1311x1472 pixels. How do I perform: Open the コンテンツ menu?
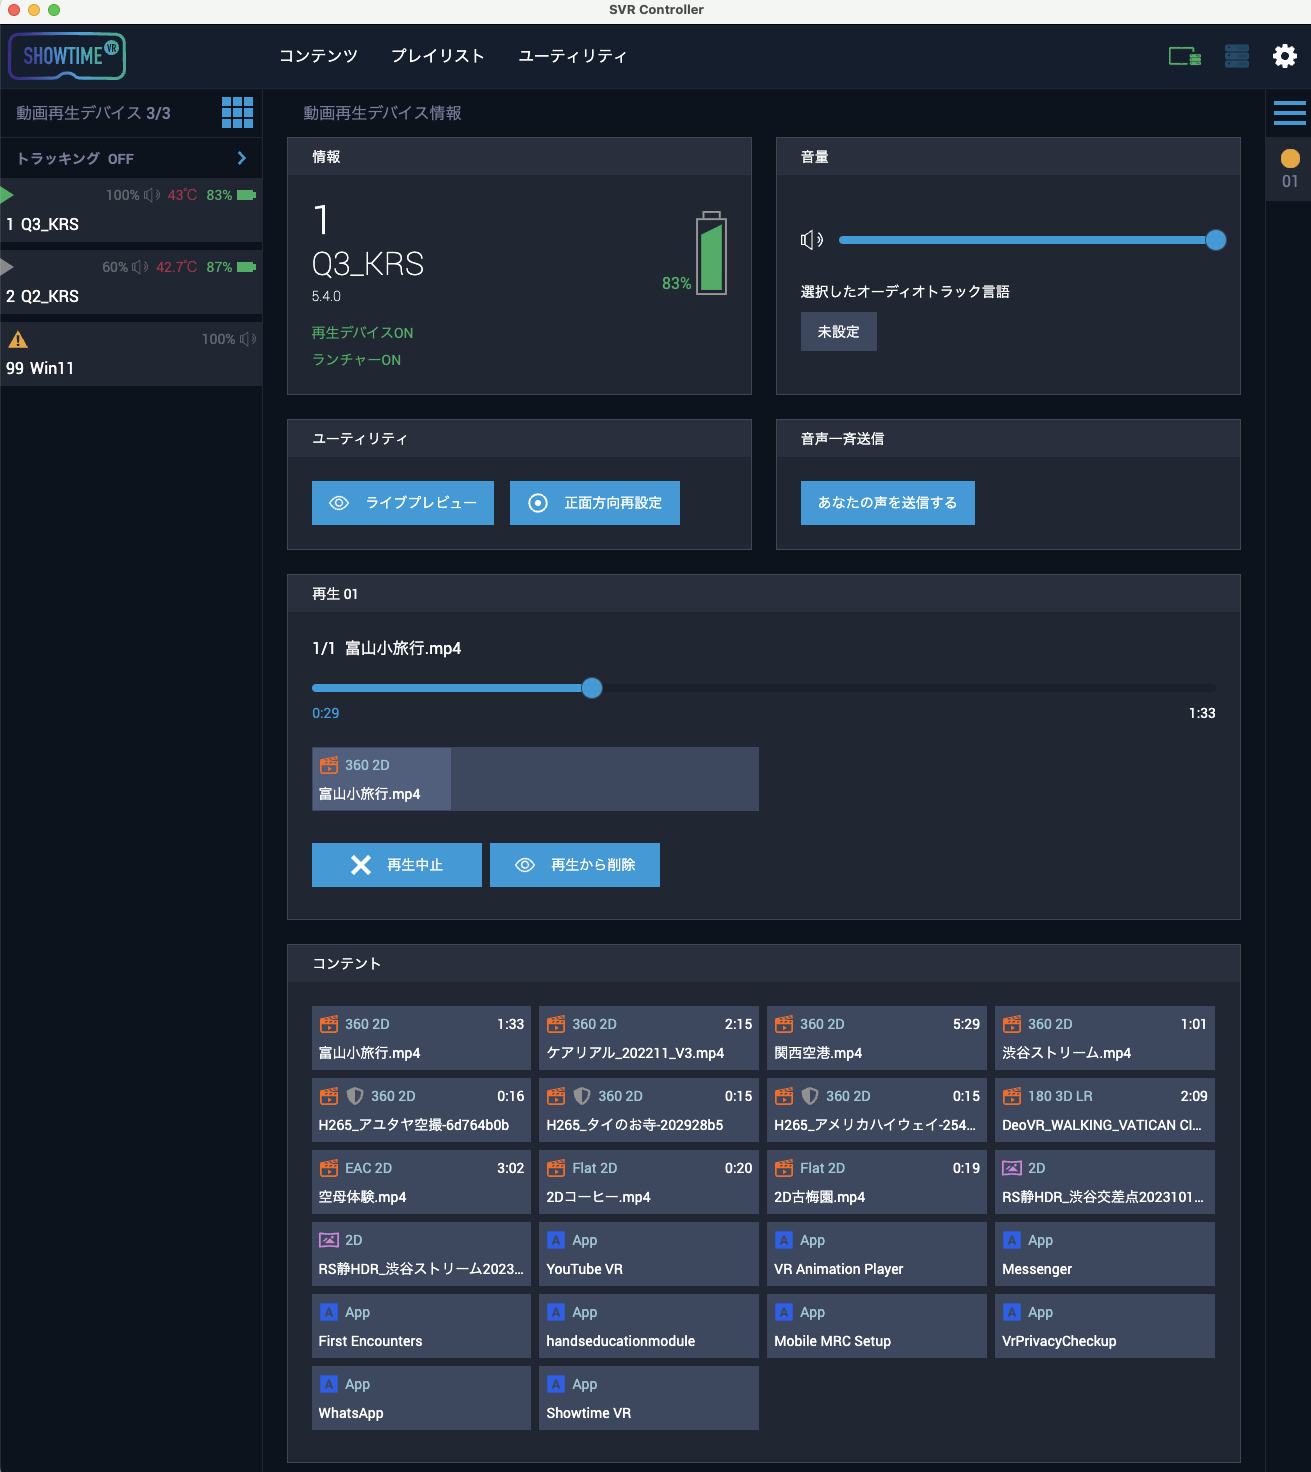[318, 56]
